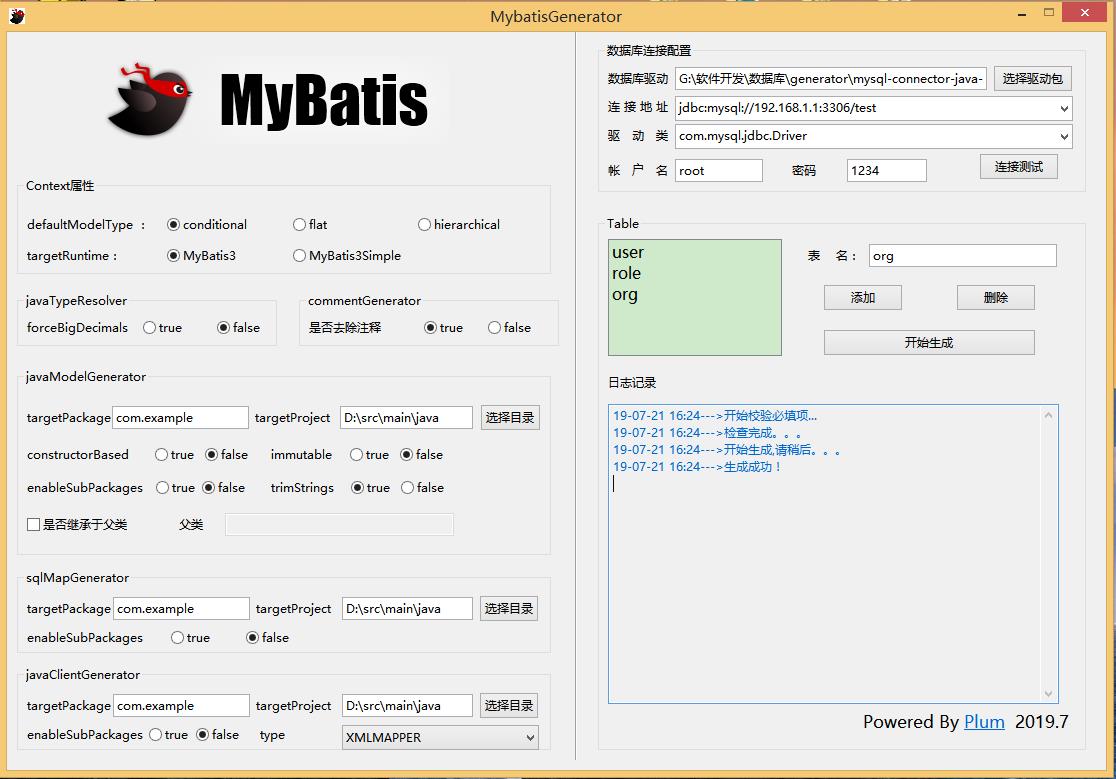The width and height of the screenshot is (1116, 779).
Task: Click 选择目录 for sqlMapGenerator
Action: (509, 608)
